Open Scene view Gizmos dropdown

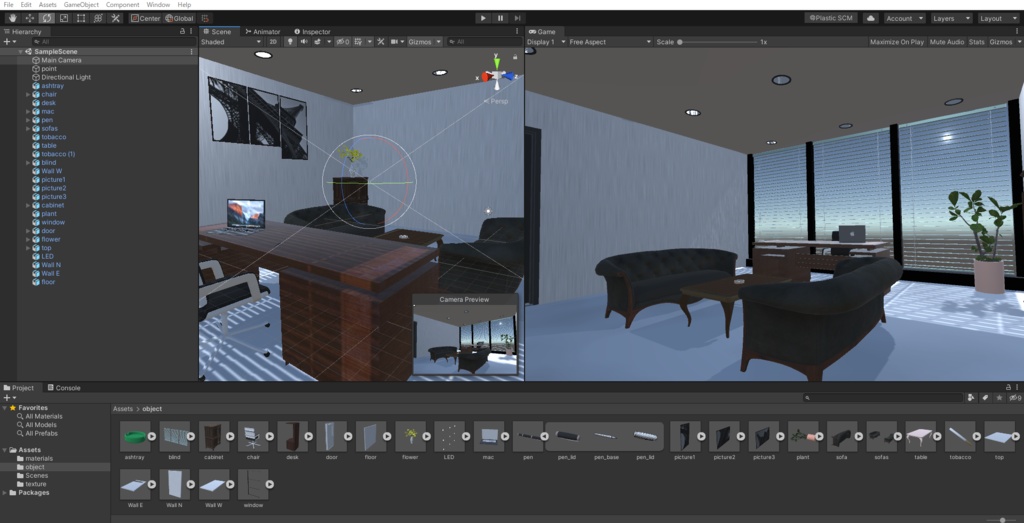(x=424, y=42)
